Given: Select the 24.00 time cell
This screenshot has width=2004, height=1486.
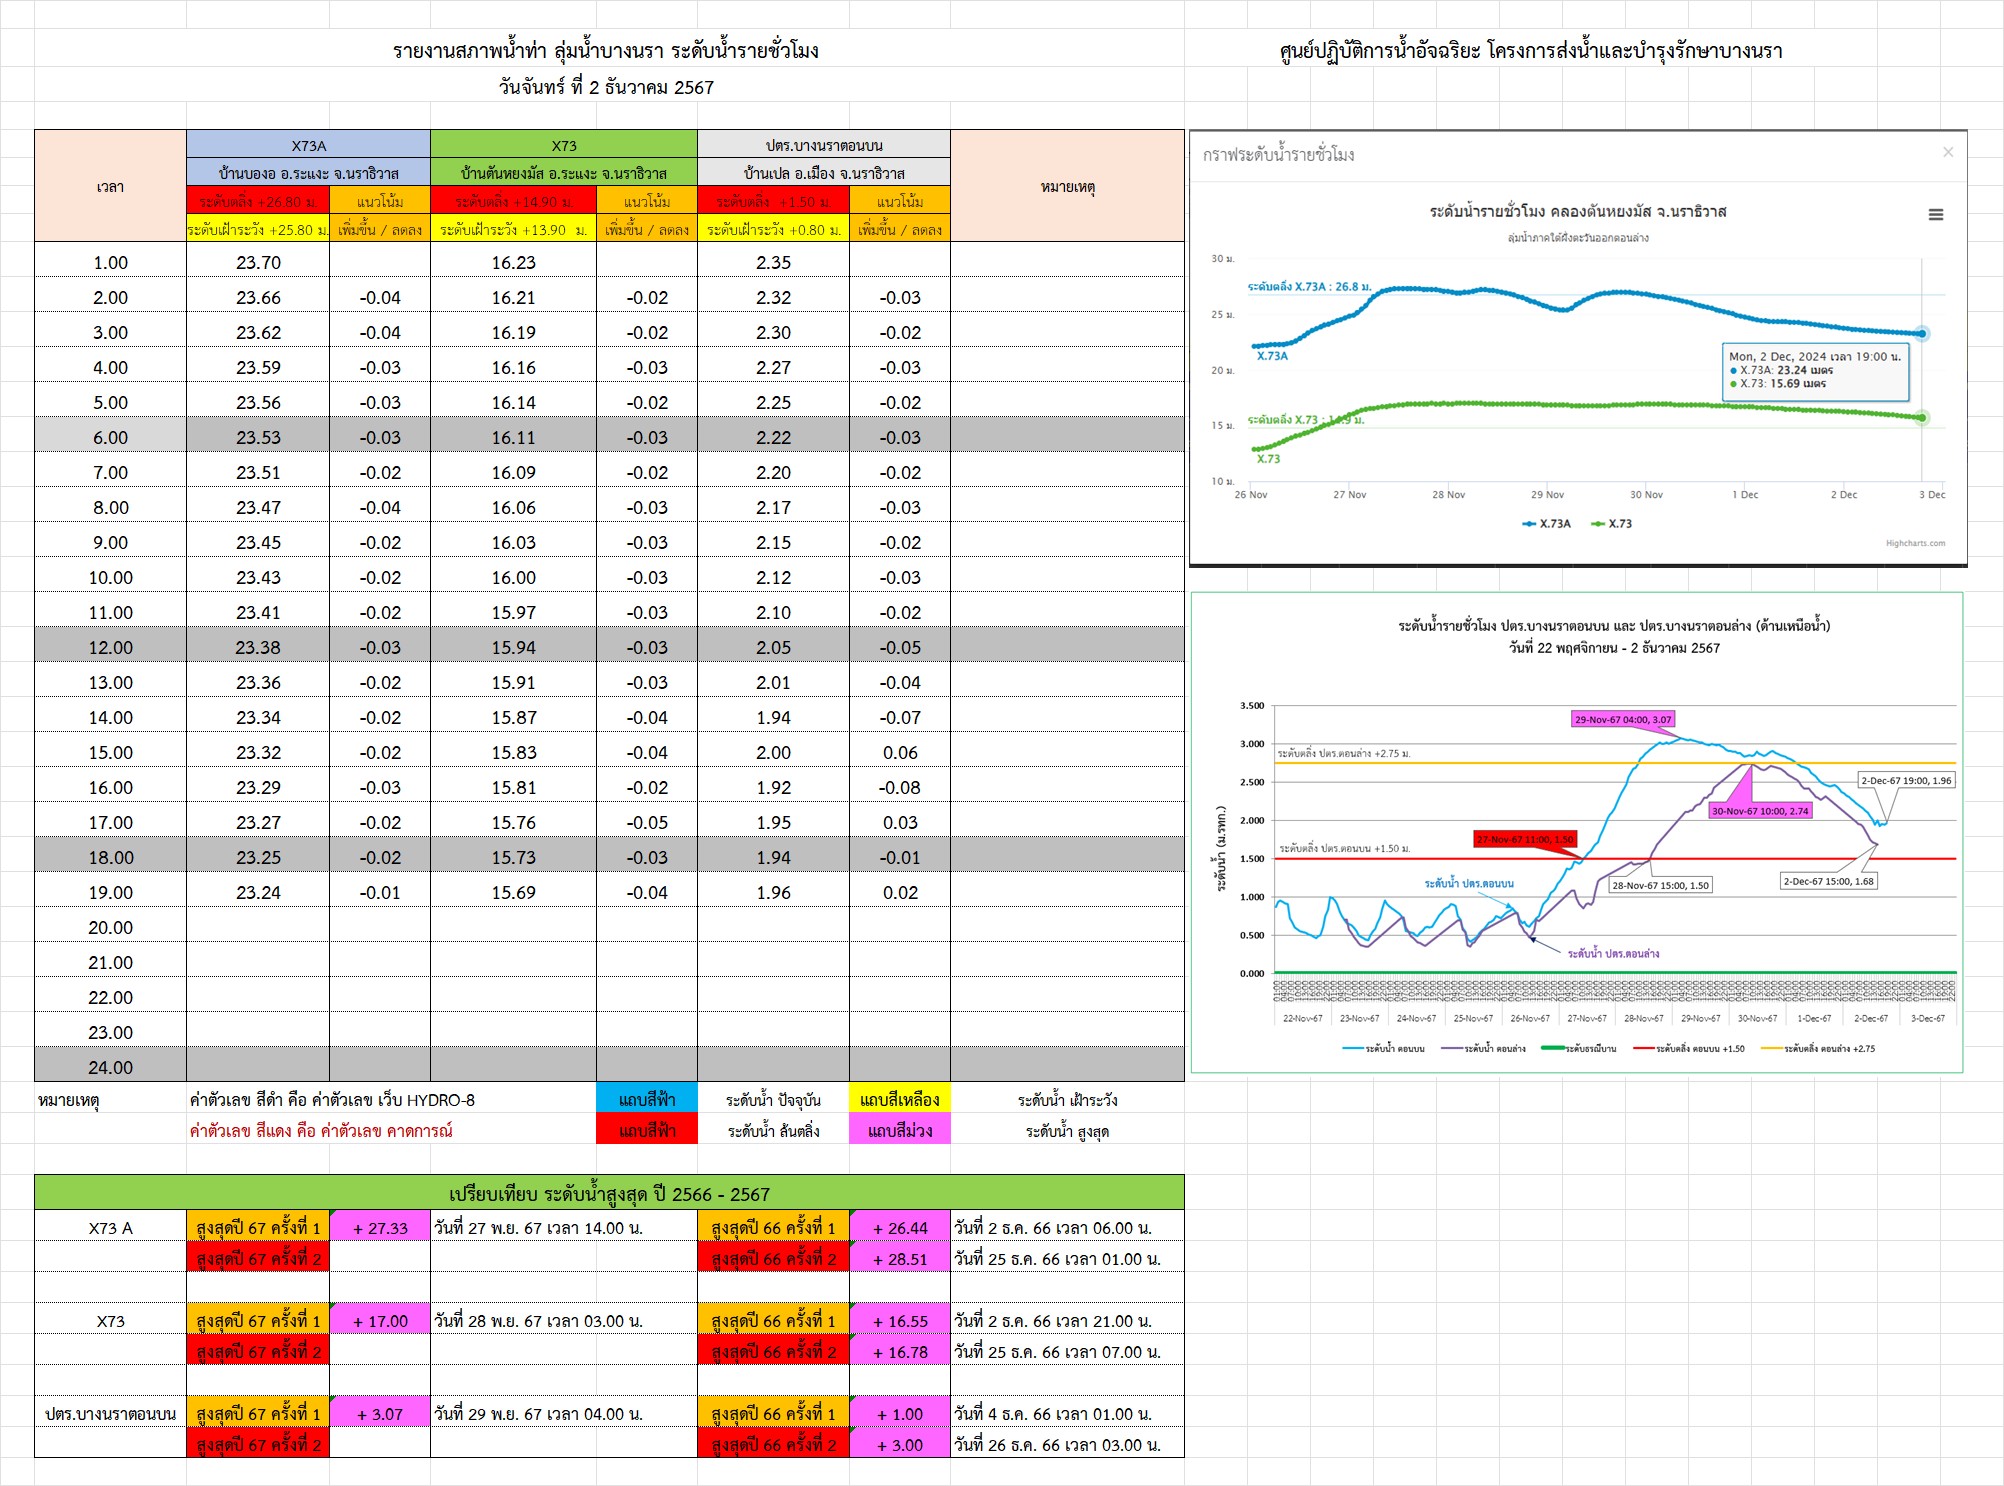Looking at the screenshot, I should click(110, 1067).
